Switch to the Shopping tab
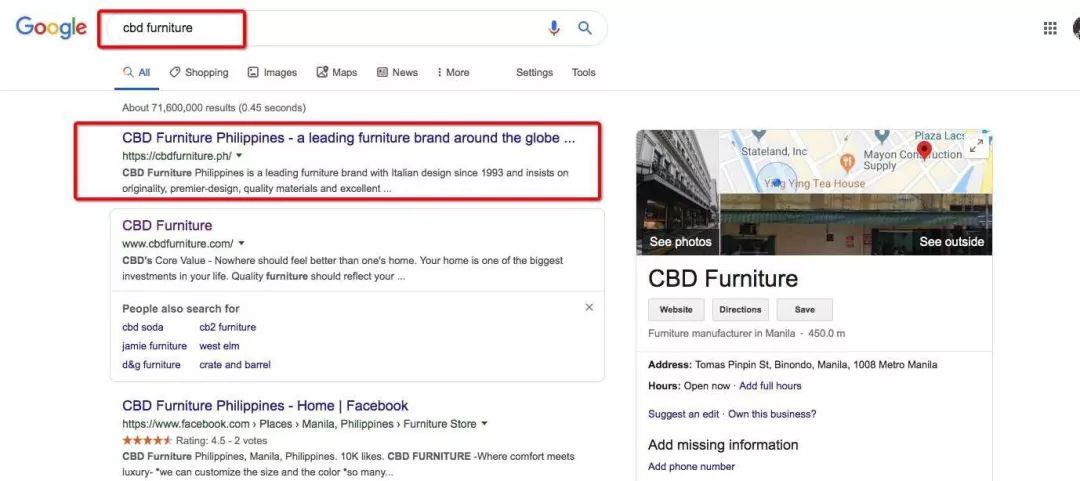1080x481 pixels. tap(199, 72)
